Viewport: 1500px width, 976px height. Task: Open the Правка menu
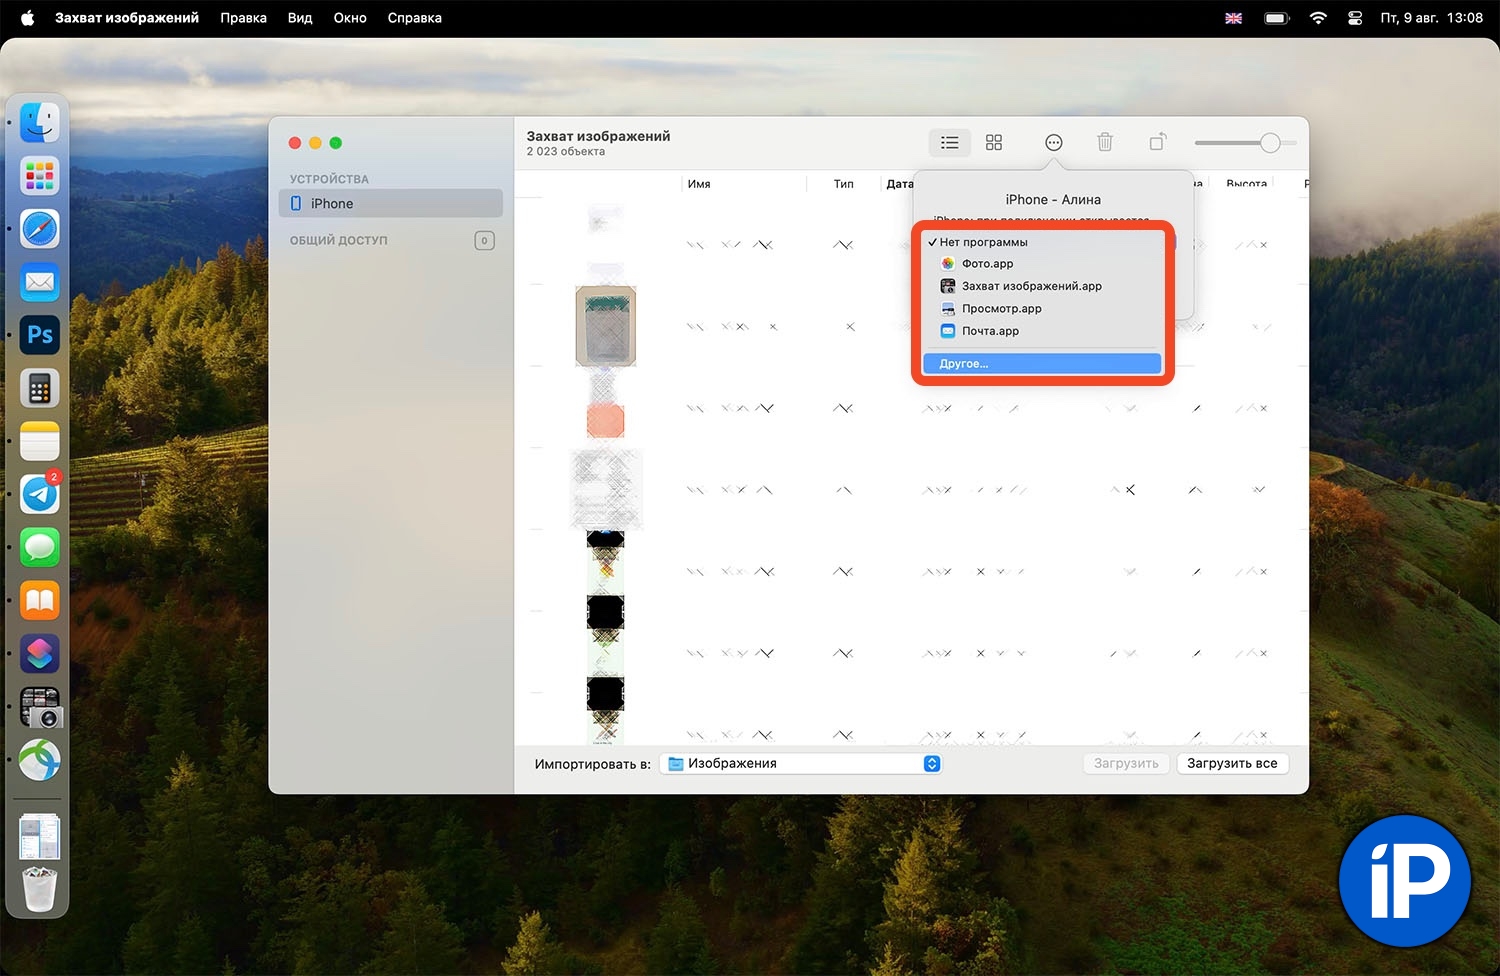pyautogui.click(x=243, y=18)
